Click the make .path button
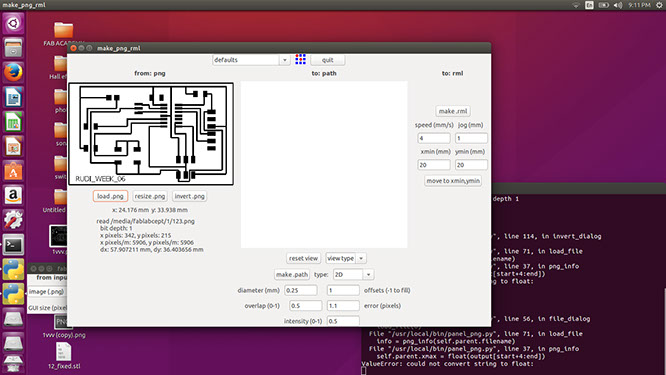This screenshot has height=375, width=666. [292, 274]
